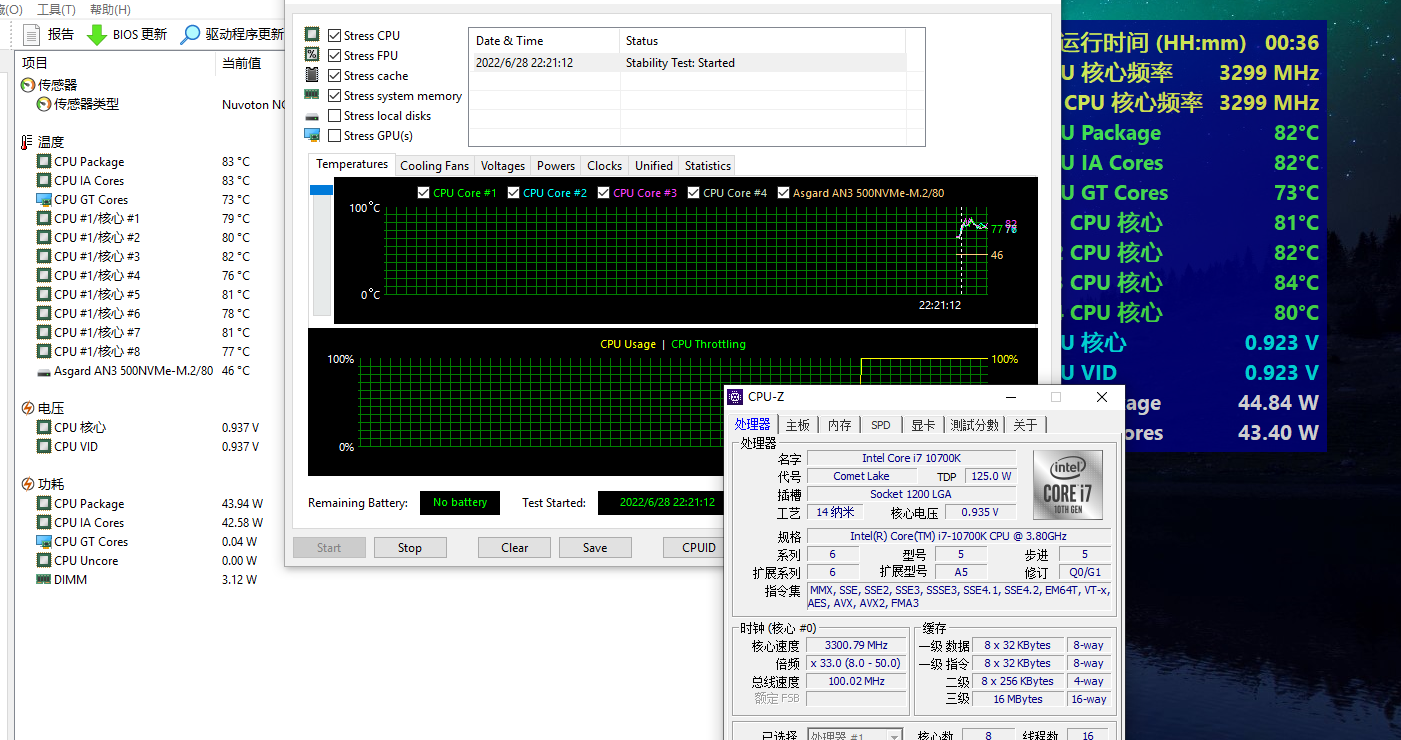Enable the Stress local disks checkbox
The height and width of the screenshot is (740, 1401).
pyautogui.click(x=335, y=115)
